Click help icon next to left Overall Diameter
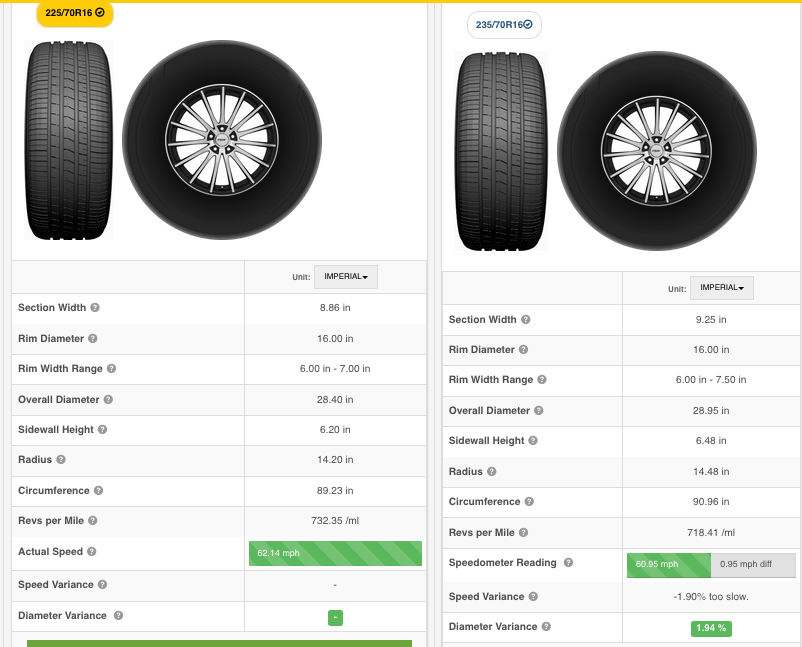 pos(109,400)
